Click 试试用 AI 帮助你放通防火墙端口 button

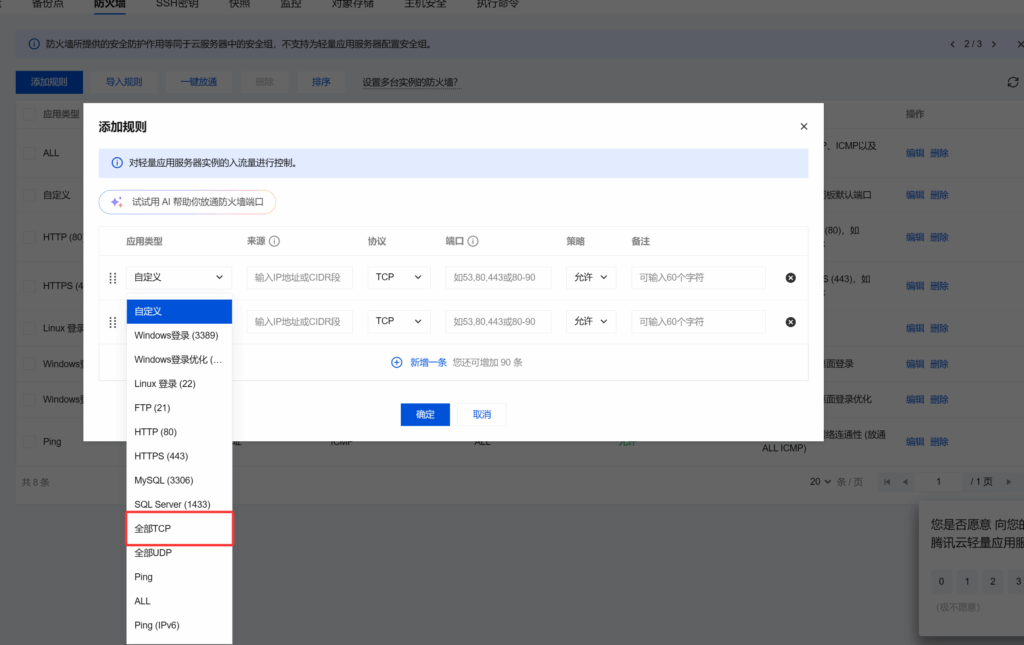[x=187, y=202]
